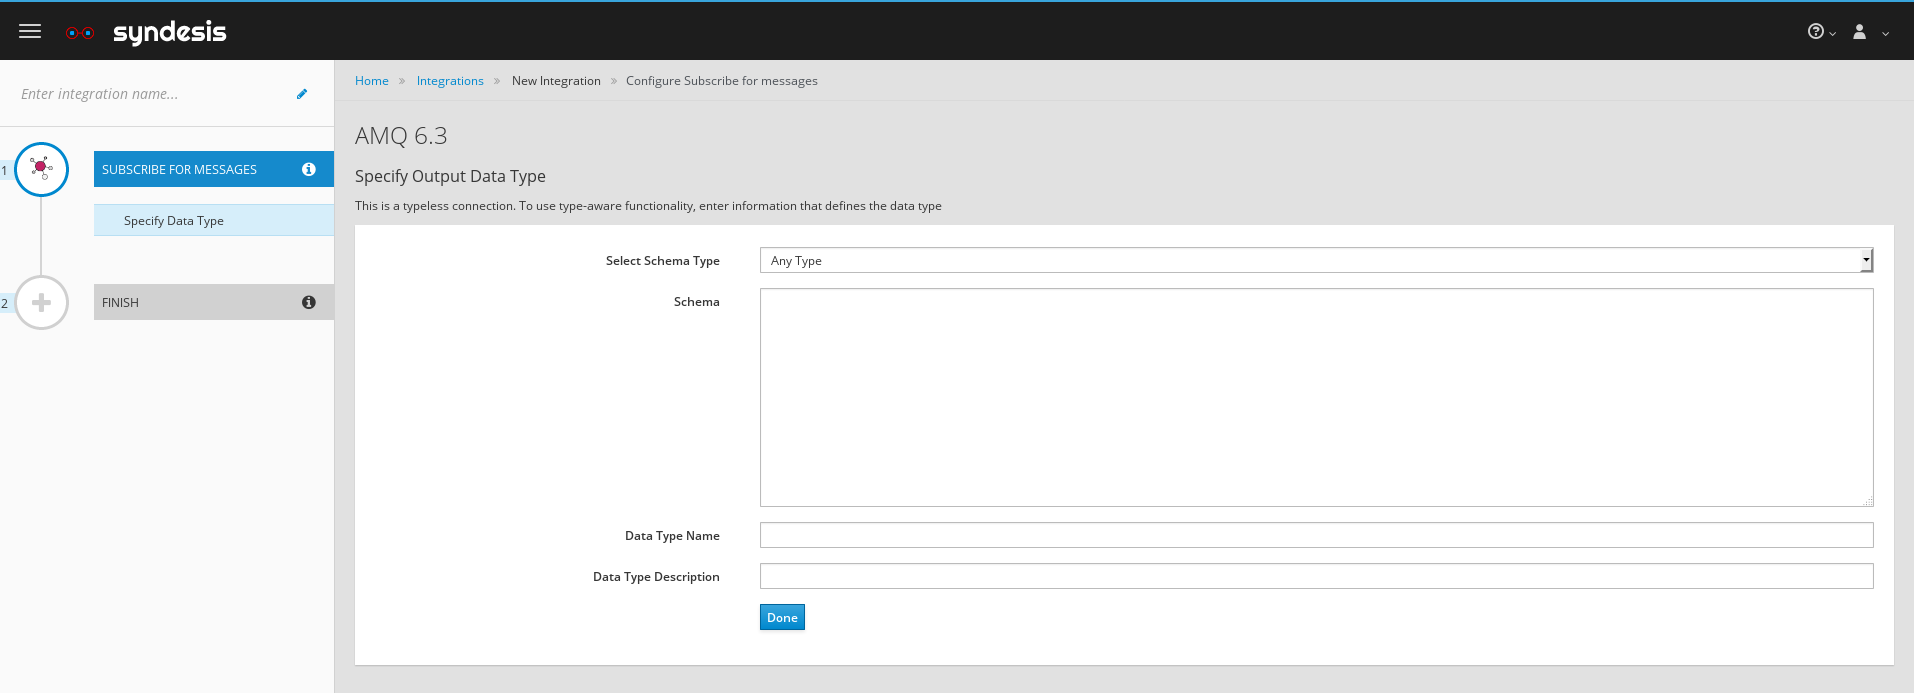Image resolution: width=1914 pixels, height=693 pixels.
Task: Select the Specify Data Type sub-step
Action: click(214, 220)
